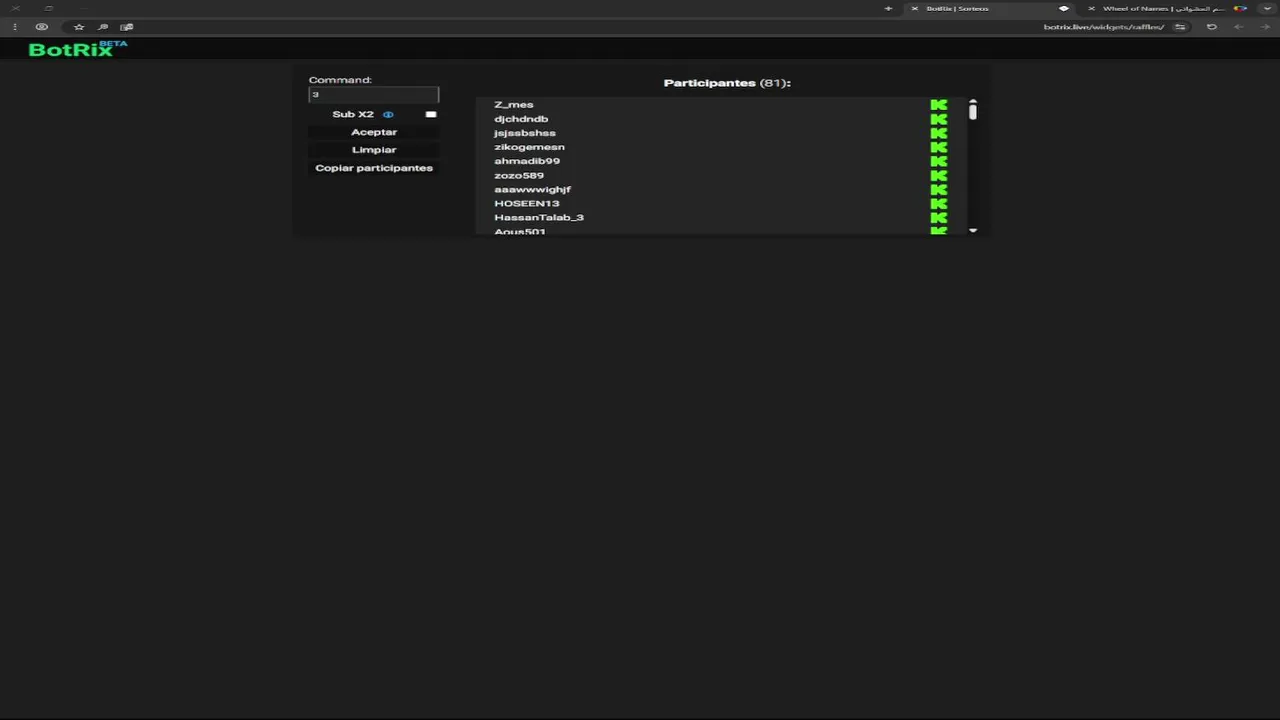Click the participants list scrollbar thumb
This screenshot has height=720, width=1280.
(x=973, y=112)
